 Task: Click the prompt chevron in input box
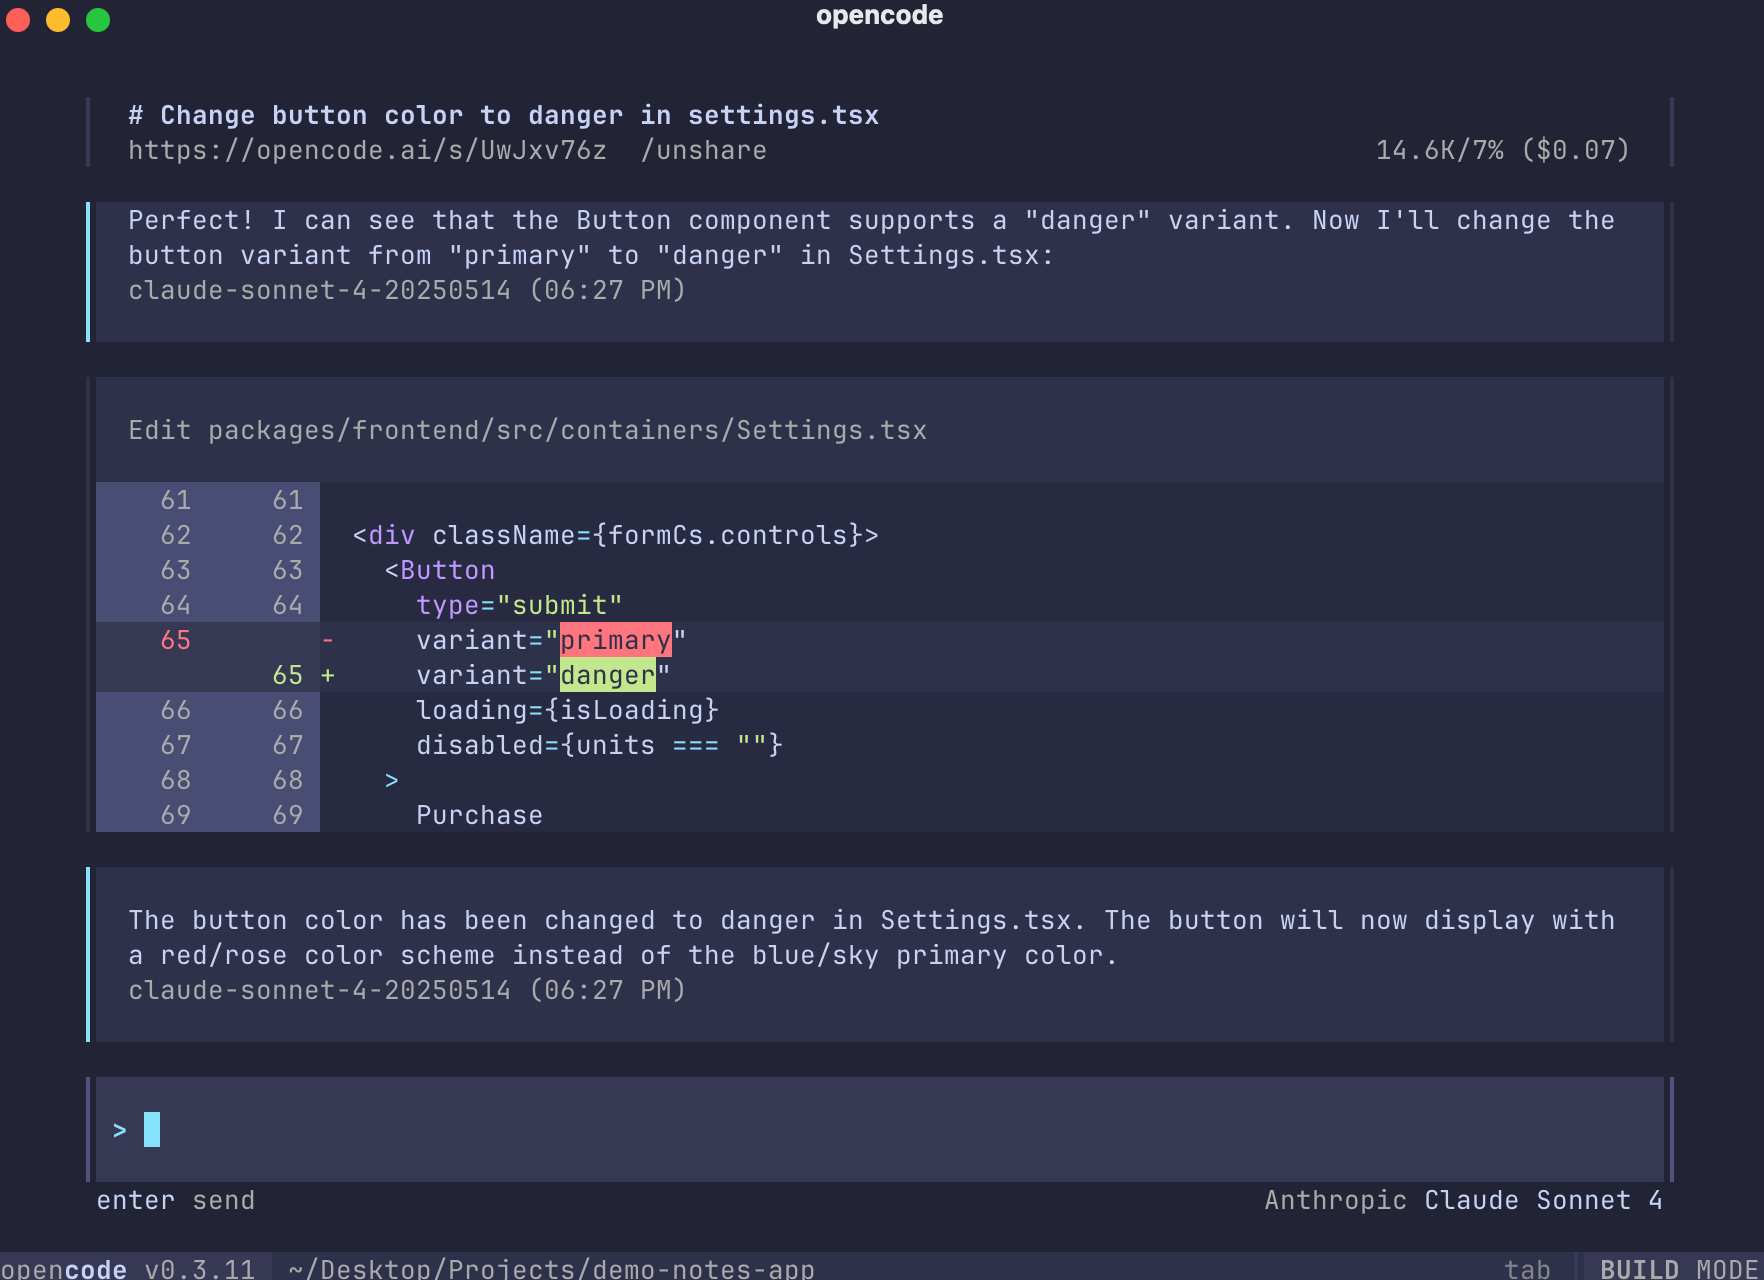tap(120, 1130)
